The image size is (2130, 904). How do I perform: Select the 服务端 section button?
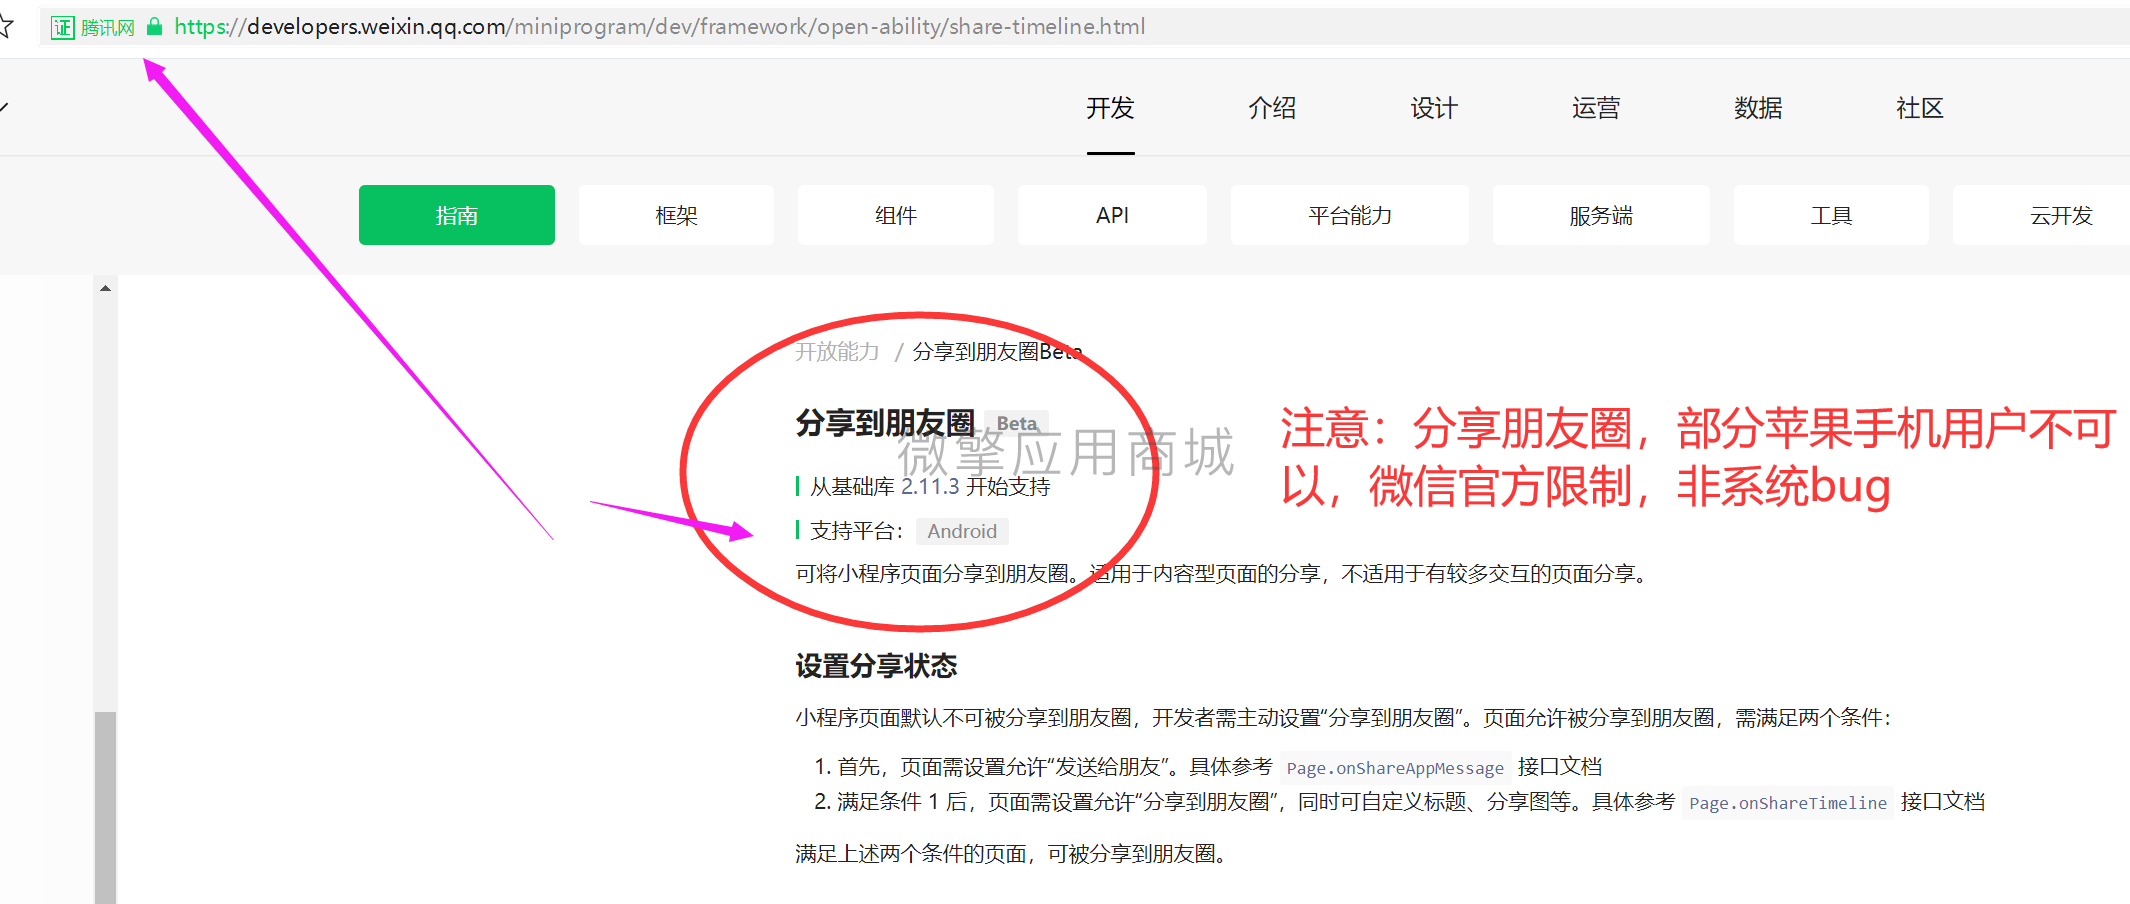pyautogui.click(x=1601, y=215)
